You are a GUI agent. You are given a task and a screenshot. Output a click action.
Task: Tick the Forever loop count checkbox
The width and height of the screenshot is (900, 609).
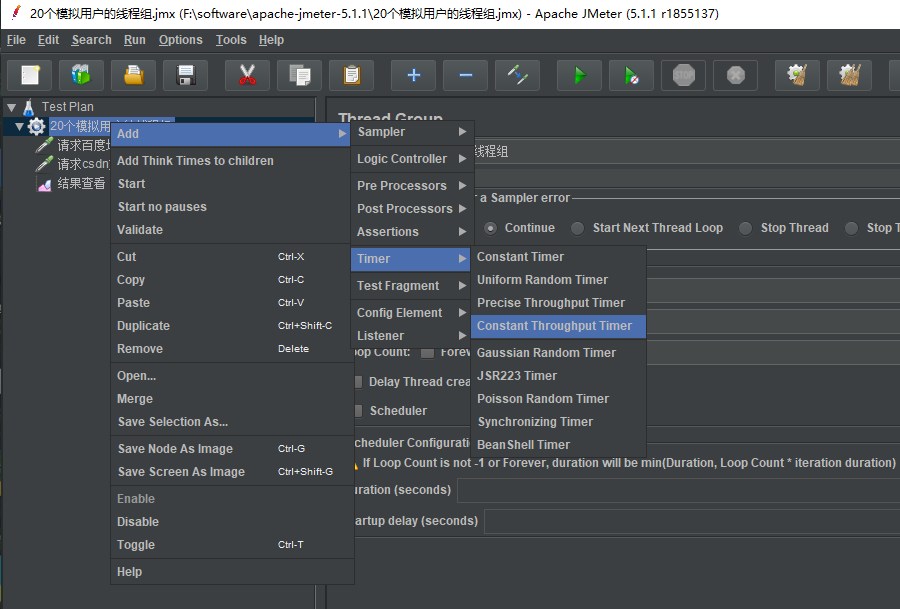tap(427, 353)
